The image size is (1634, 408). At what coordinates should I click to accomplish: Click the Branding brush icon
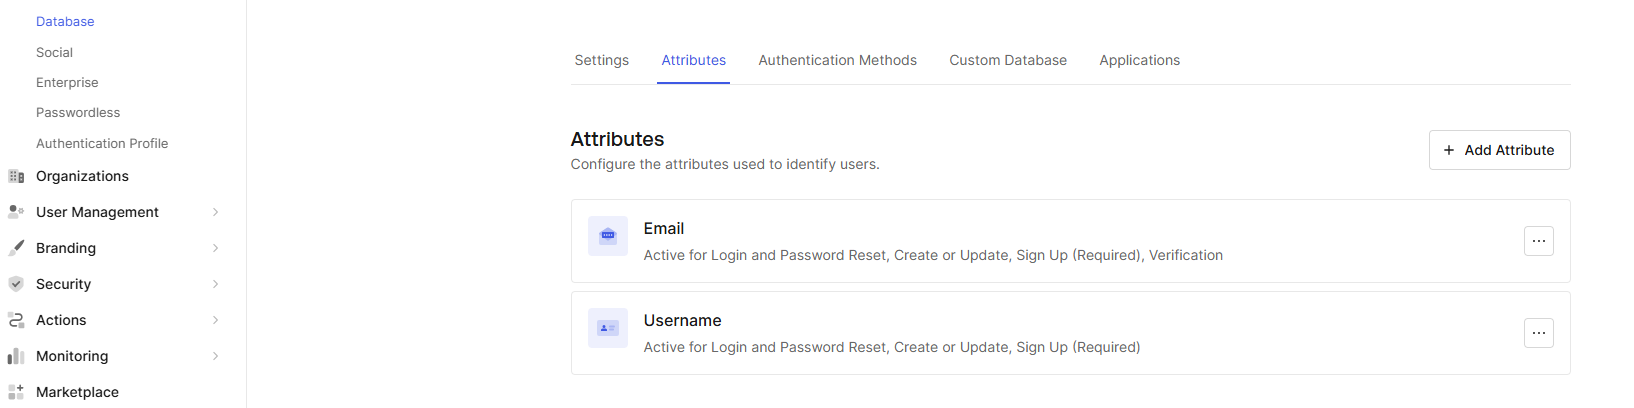pos(16,248)
